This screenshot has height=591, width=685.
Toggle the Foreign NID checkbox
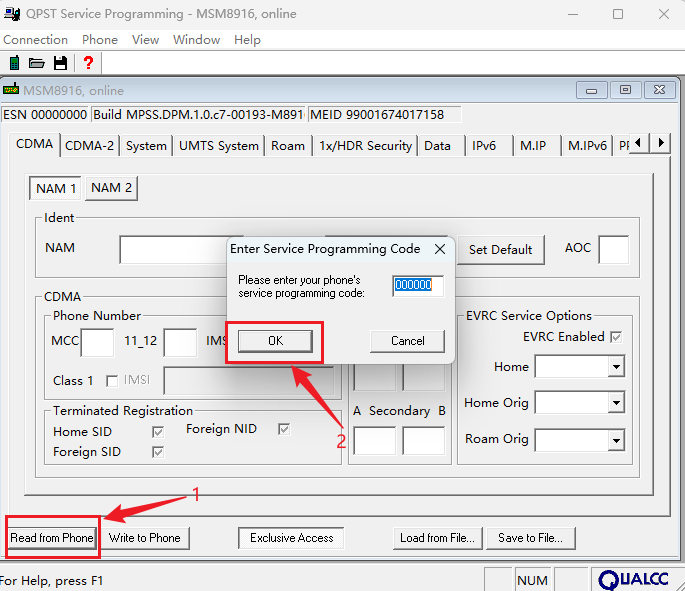(x=284, y=429)
